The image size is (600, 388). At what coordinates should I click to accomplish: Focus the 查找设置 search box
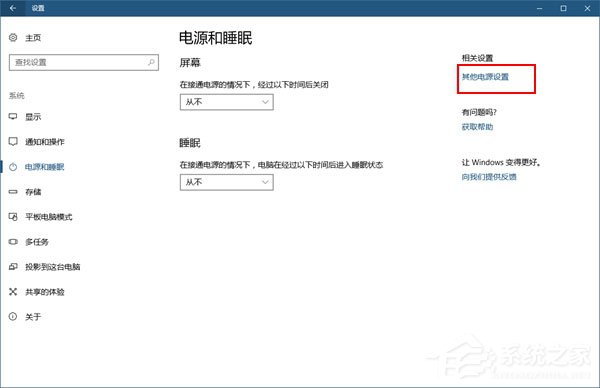[84, 62]
